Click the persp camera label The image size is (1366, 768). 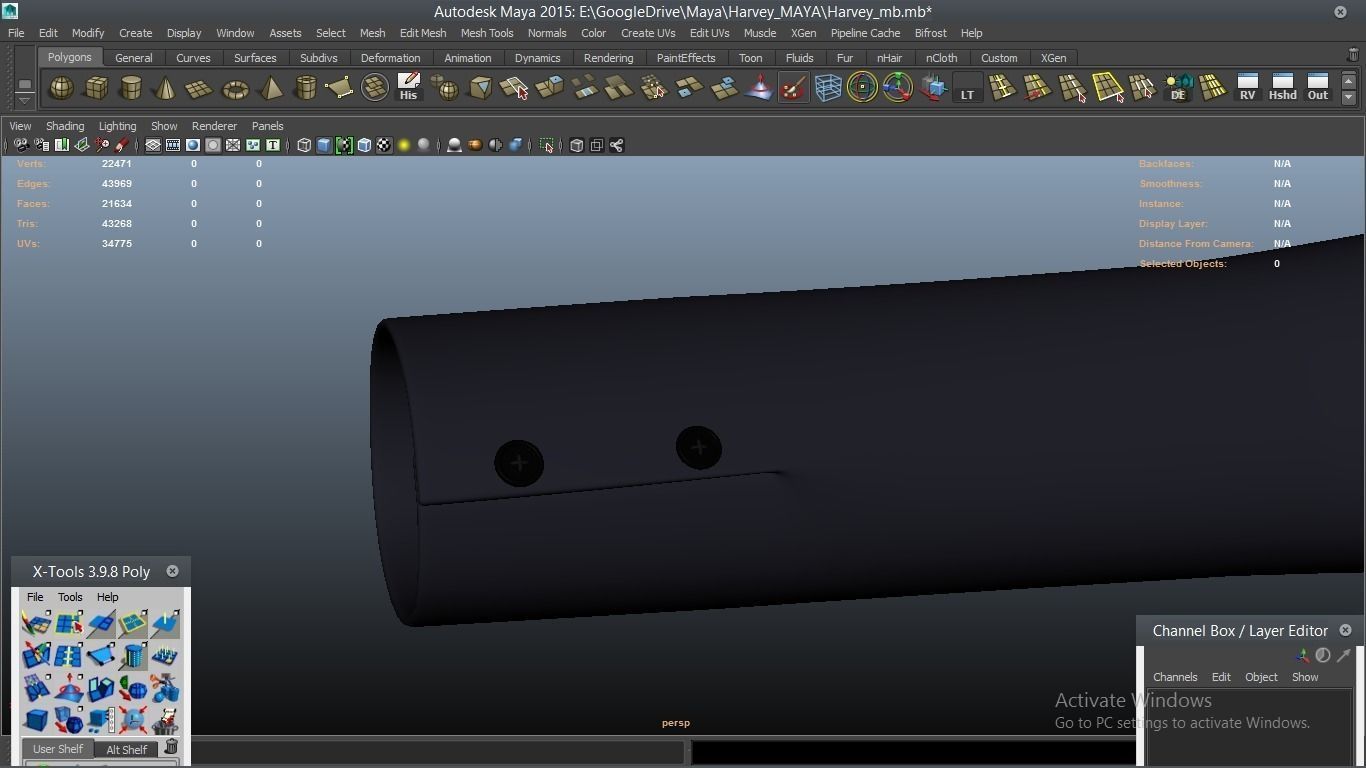(x=676, y=722)
